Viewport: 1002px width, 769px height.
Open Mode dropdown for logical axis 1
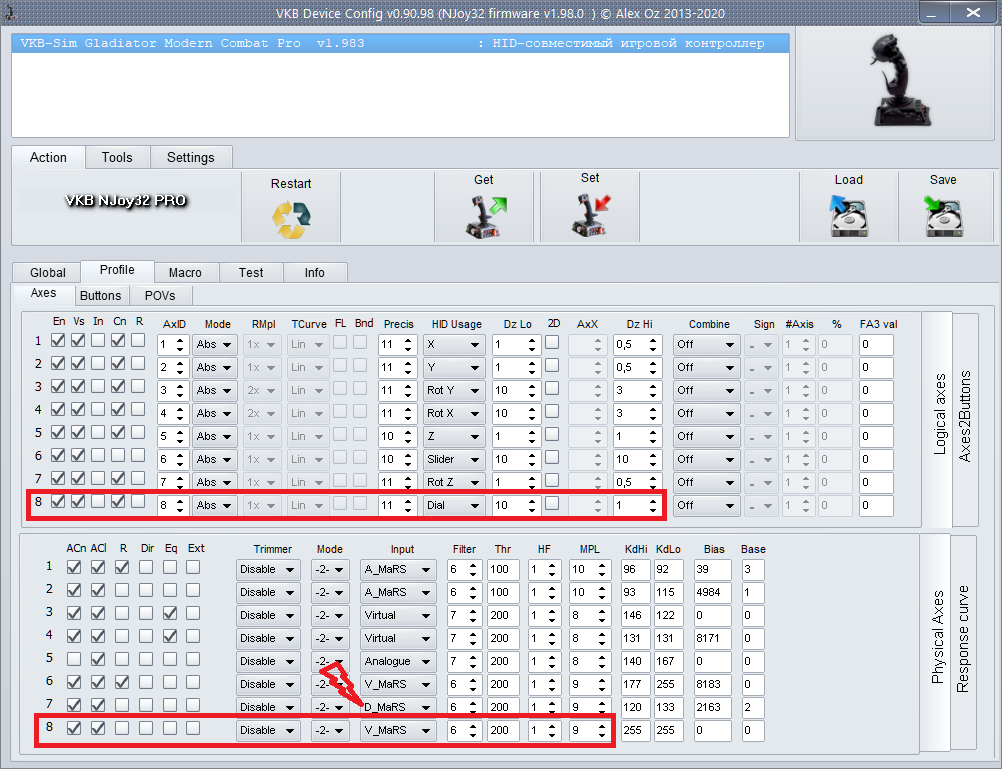coord(215,345)
